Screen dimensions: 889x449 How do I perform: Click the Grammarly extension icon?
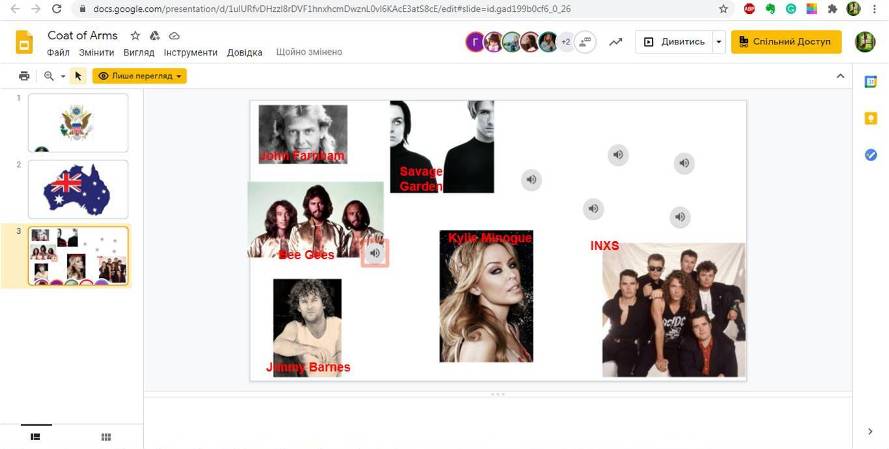point(791,9)
